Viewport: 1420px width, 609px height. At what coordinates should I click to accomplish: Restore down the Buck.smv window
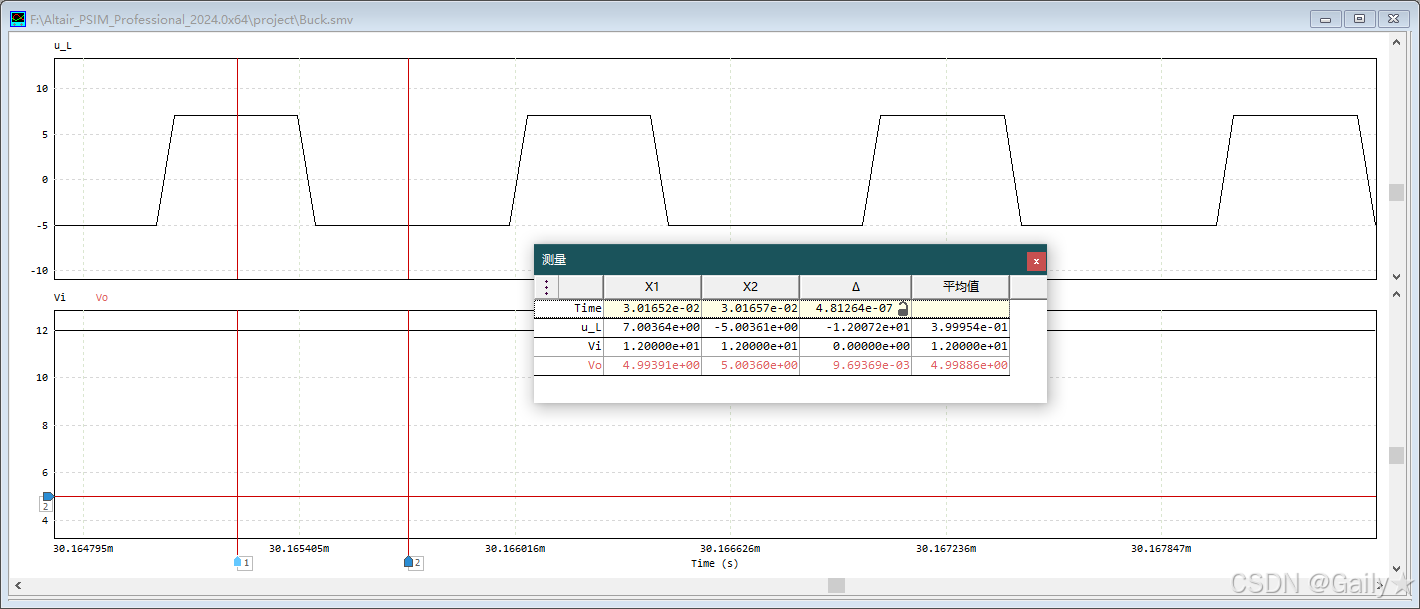[x=1360, y=18]
